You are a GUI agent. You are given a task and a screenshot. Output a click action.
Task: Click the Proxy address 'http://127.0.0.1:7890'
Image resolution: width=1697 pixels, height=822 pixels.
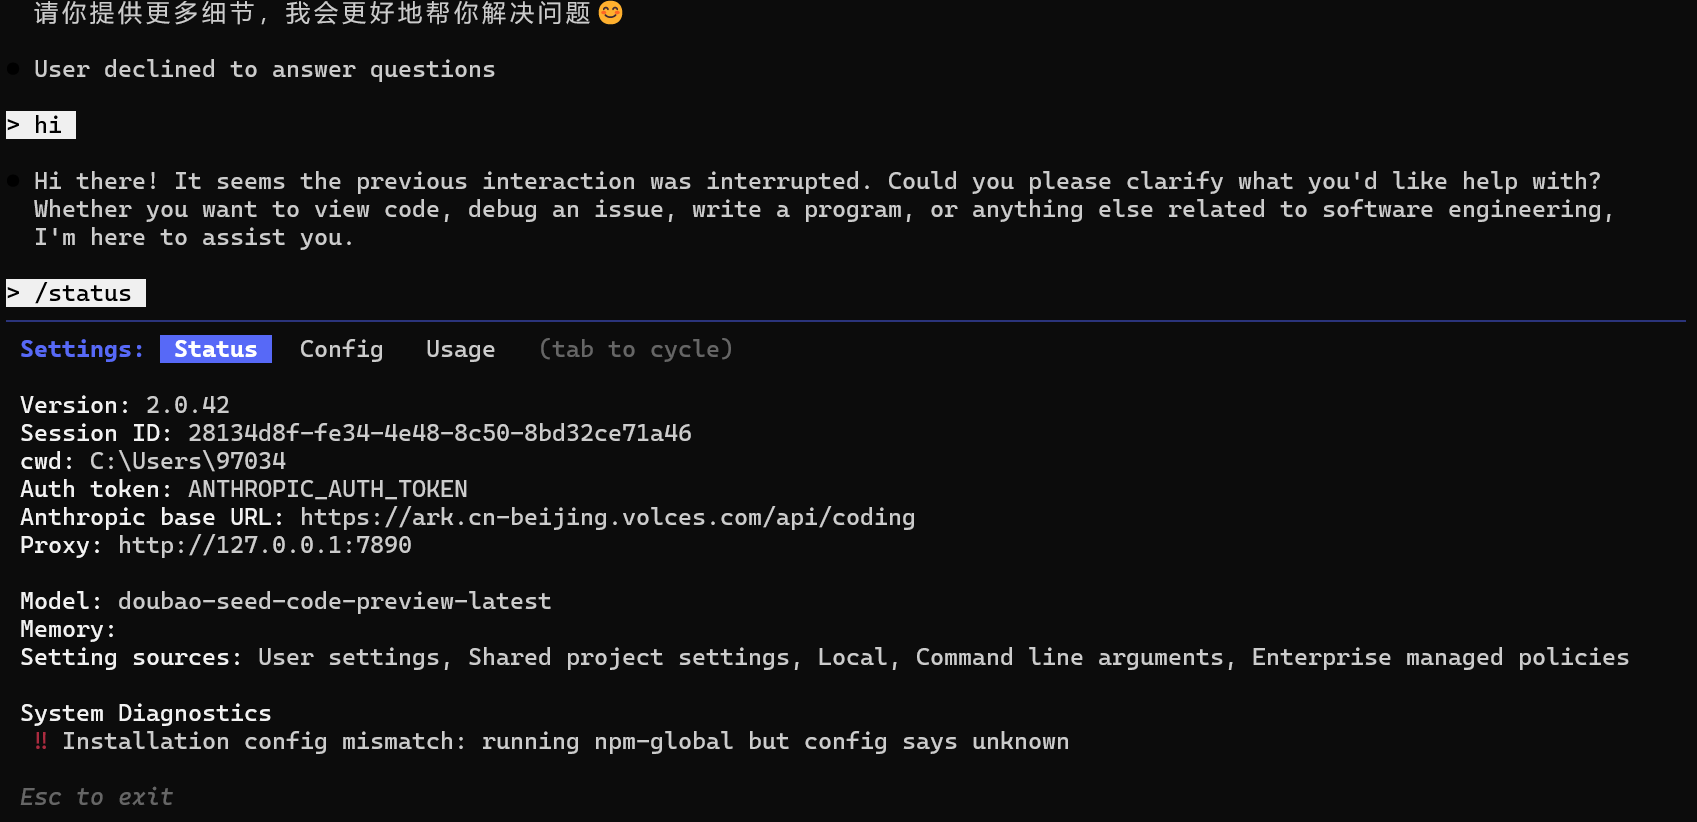[264, 545]
